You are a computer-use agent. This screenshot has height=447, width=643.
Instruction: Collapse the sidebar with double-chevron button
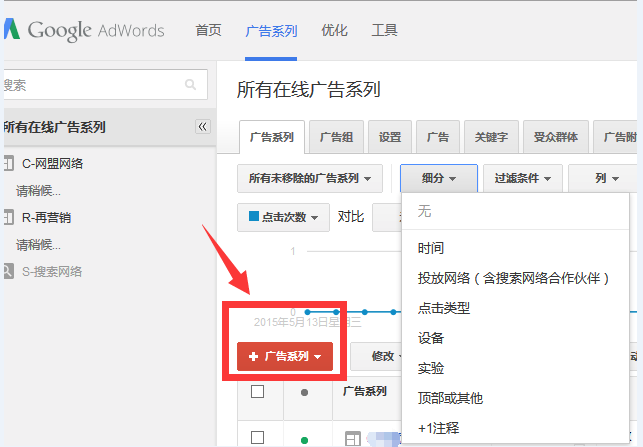(203, 126)
